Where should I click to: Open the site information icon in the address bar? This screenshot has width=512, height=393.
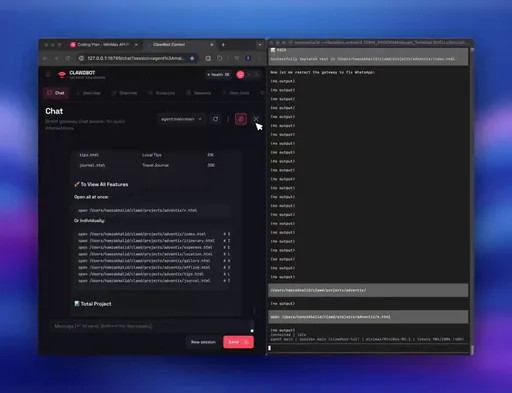81,58
